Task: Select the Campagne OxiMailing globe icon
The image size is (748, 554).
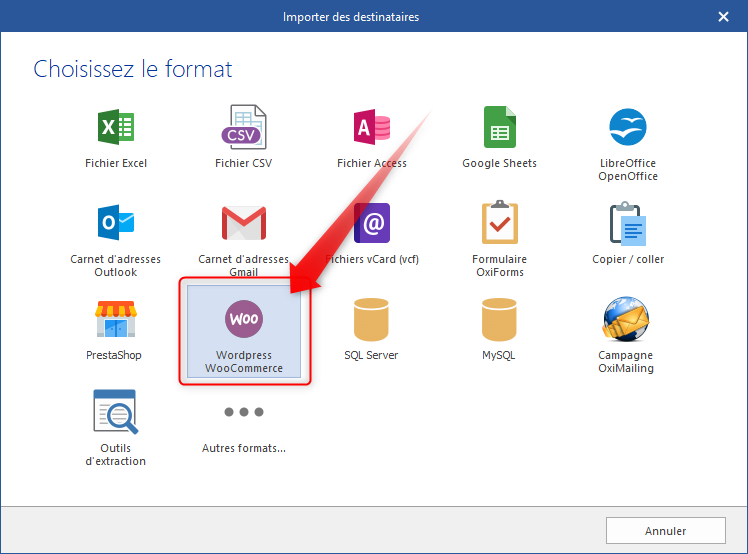Action: 626,319
